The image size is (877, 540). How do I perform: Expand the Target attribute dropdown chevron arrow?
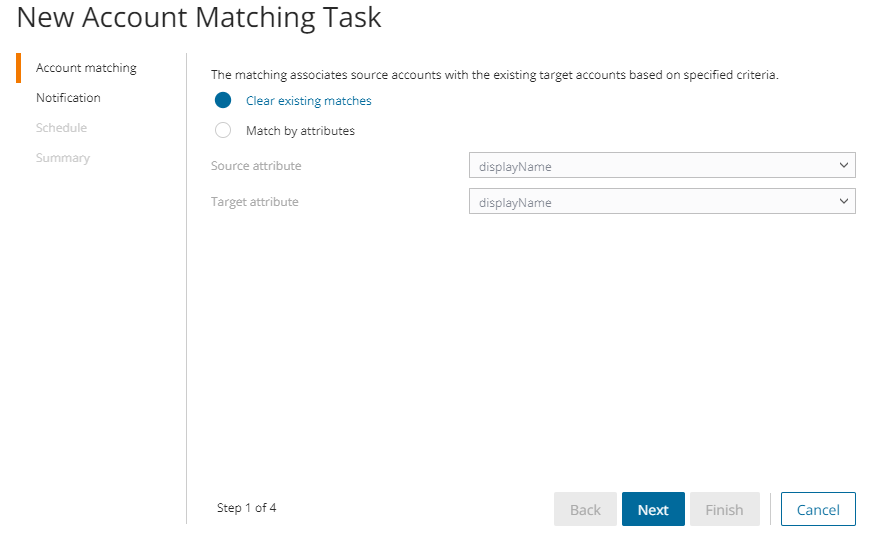(x=844, y=202)
